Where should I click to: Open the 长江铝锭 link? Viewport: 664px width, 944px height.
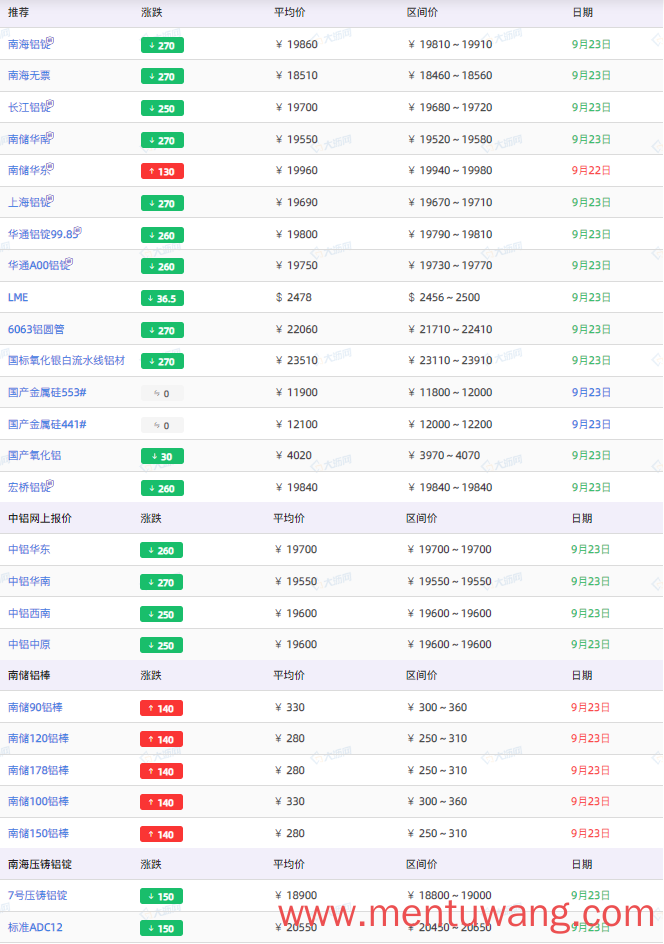click(28, 108)
